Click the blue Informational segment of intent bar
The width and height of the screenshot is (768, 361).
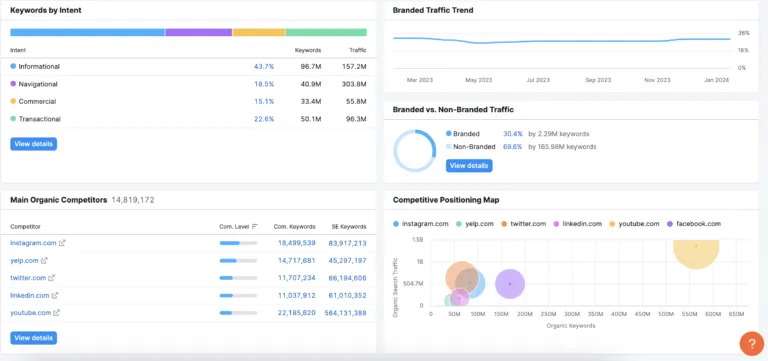(x=88, y=32)
